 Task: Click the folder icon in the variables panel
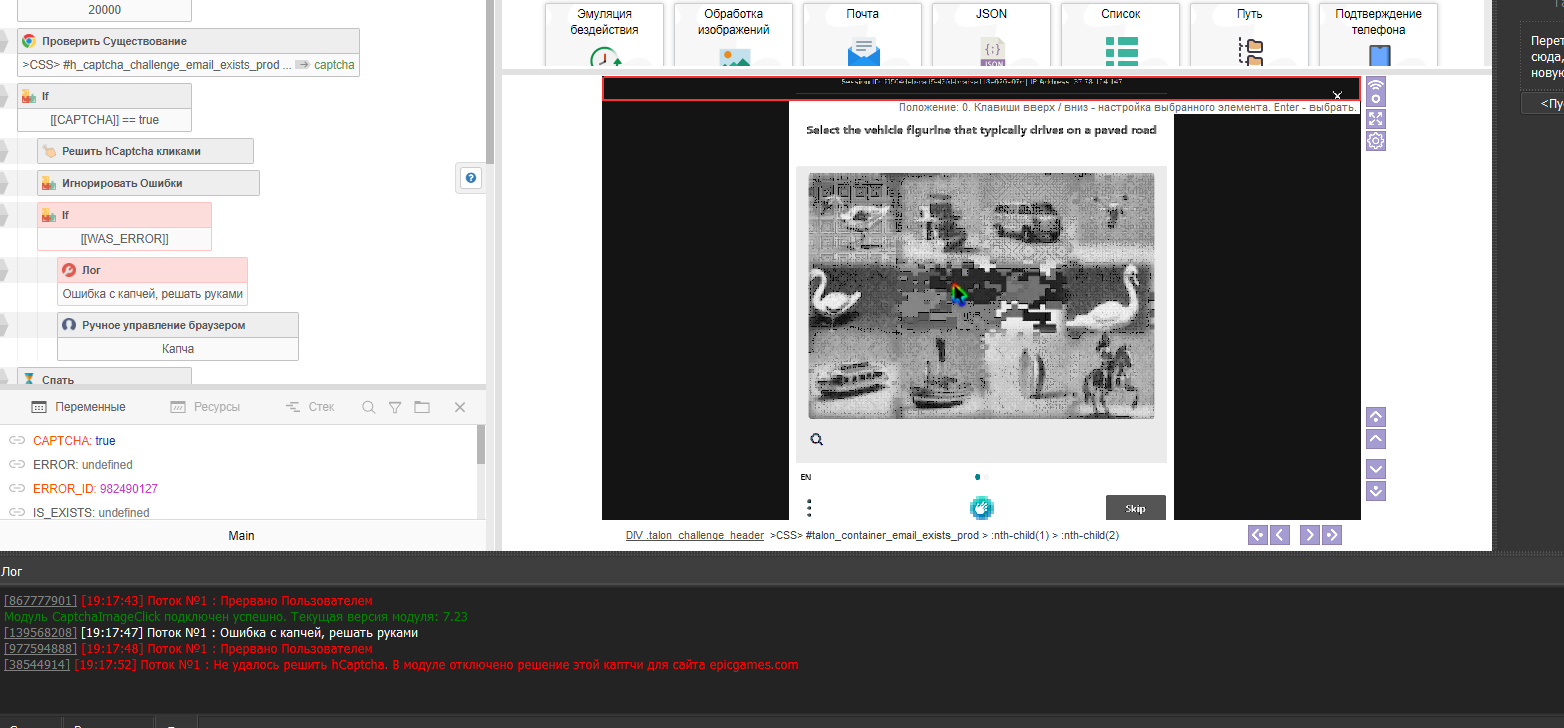(422, 407)
